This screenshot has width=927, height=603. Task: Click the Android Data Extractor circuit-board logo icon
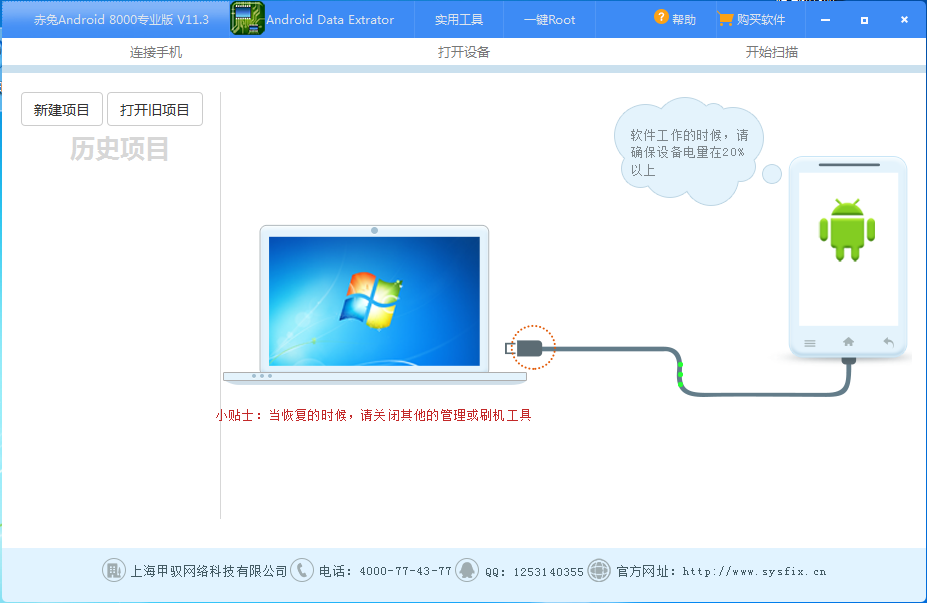pyautogui.click(x=247, y=19)
